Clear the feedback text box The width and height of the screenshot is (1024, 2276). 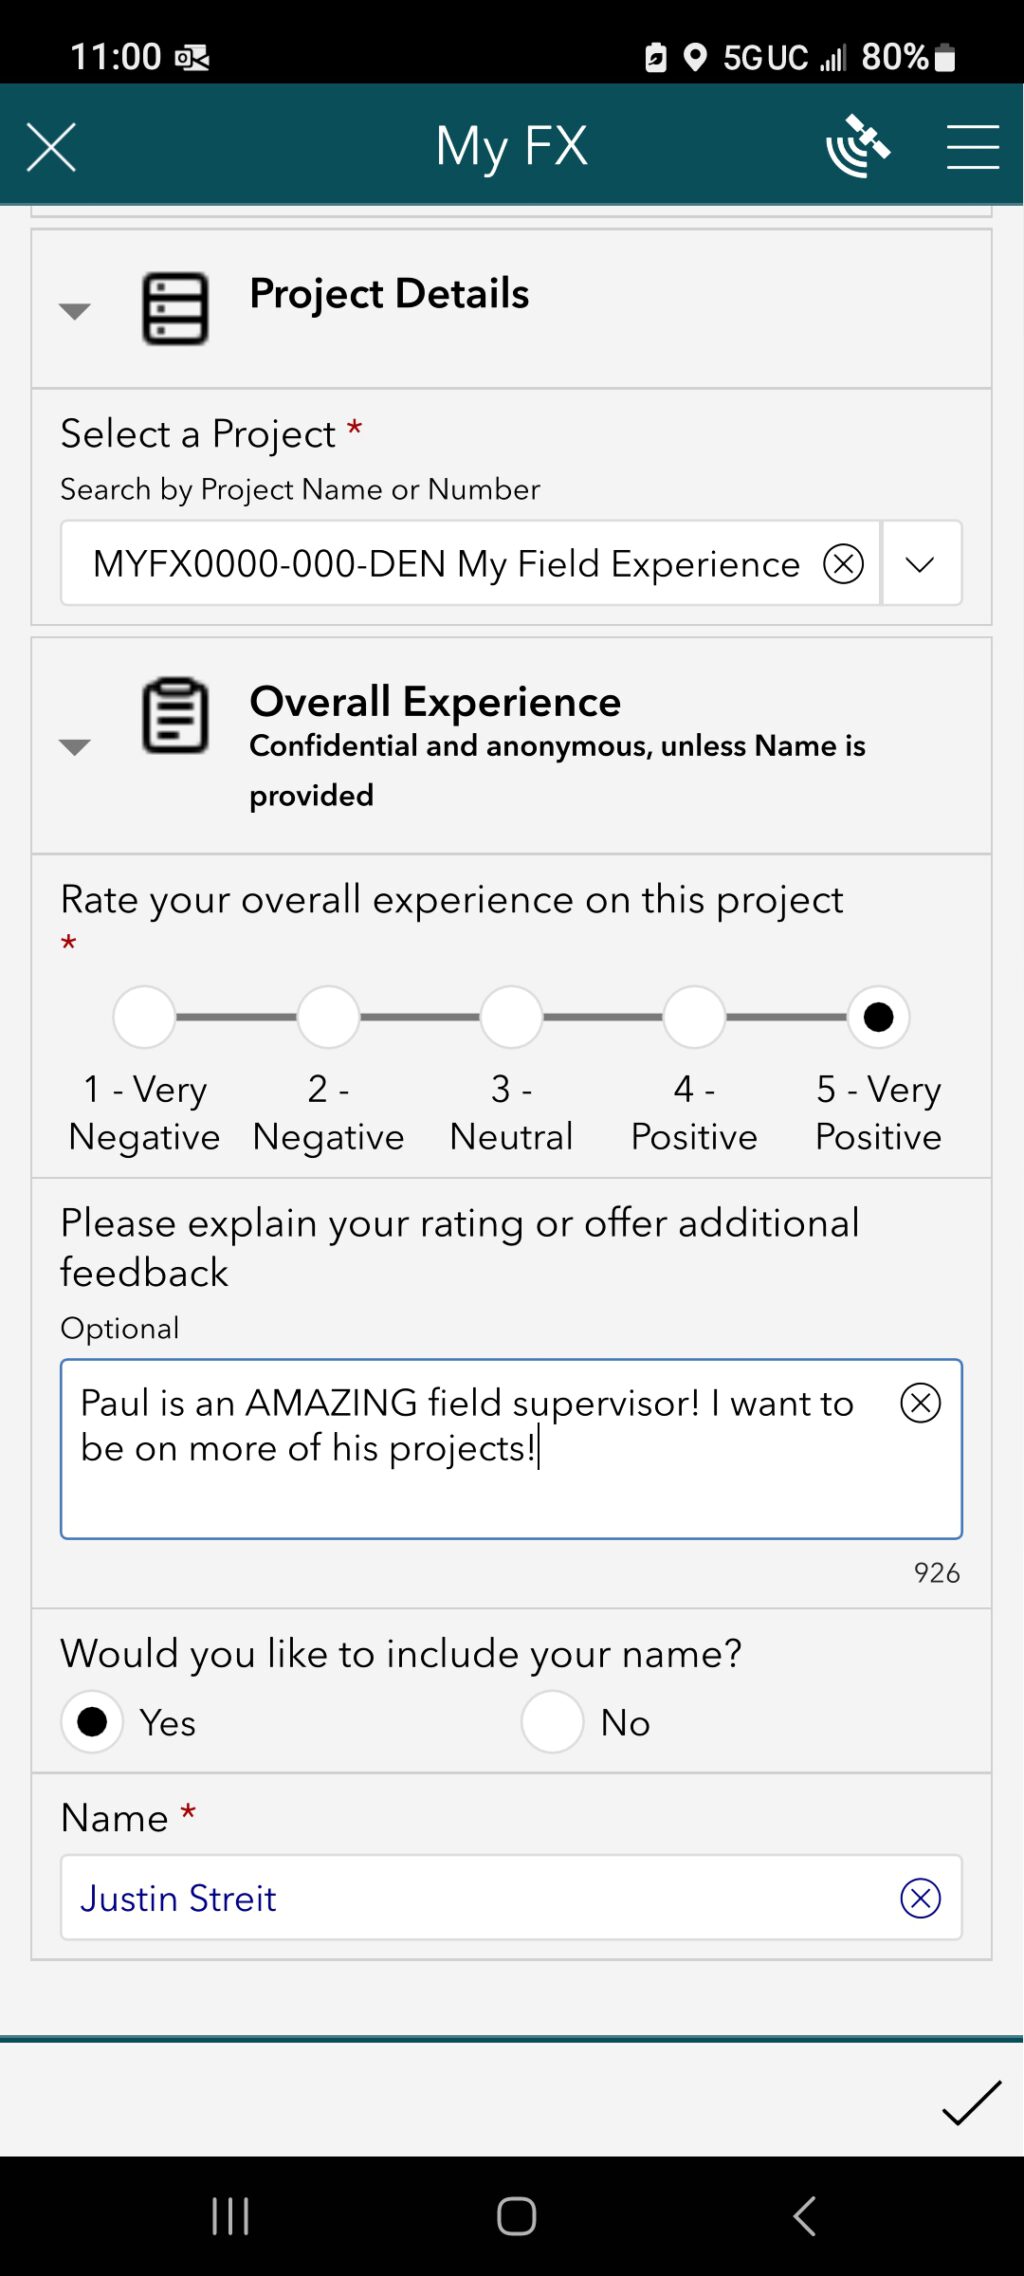(920, 1403)
